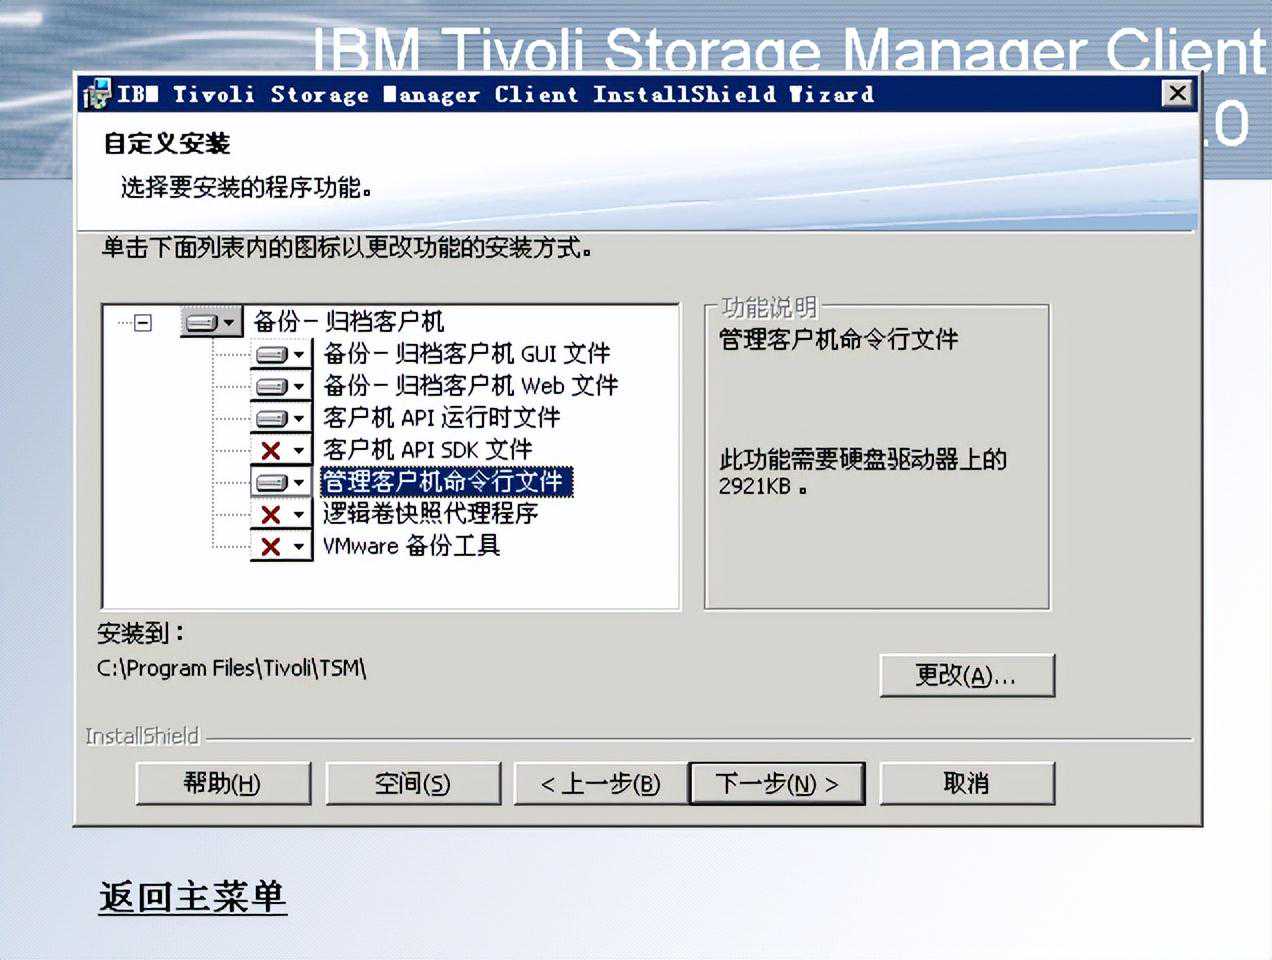Collapse the 备份-归档客户机 tree node
Viewport: 1272px width, 960px height.
coord(143,322)
